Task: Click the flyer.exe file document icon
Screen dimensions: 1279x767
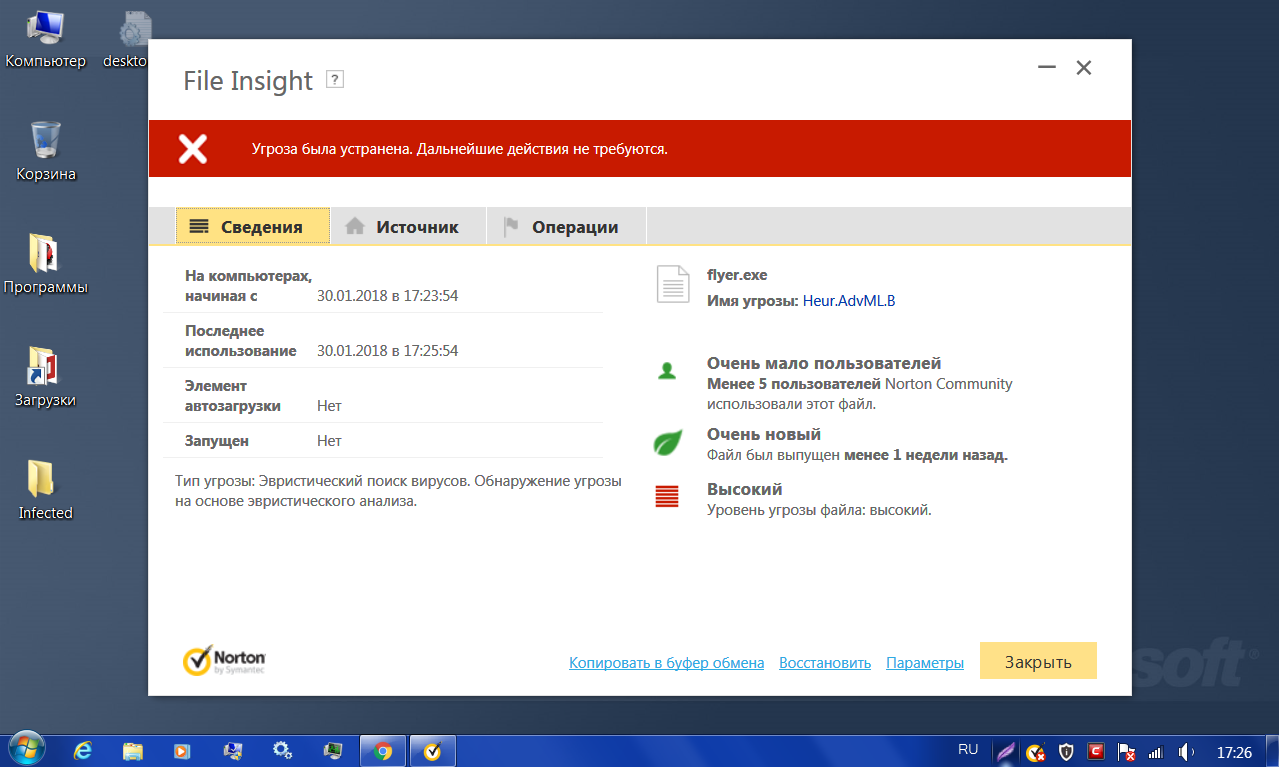Action: click(672, 284)
